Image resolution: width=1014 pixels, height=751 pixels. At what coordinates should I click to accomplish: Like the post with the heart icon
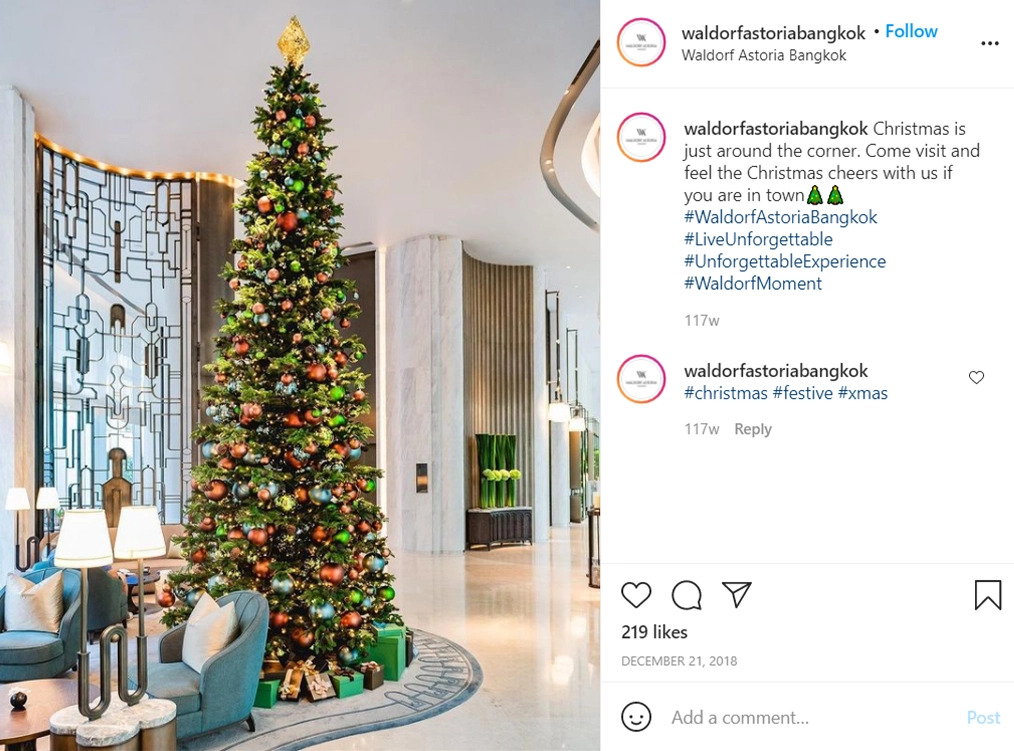coord(636,595)
